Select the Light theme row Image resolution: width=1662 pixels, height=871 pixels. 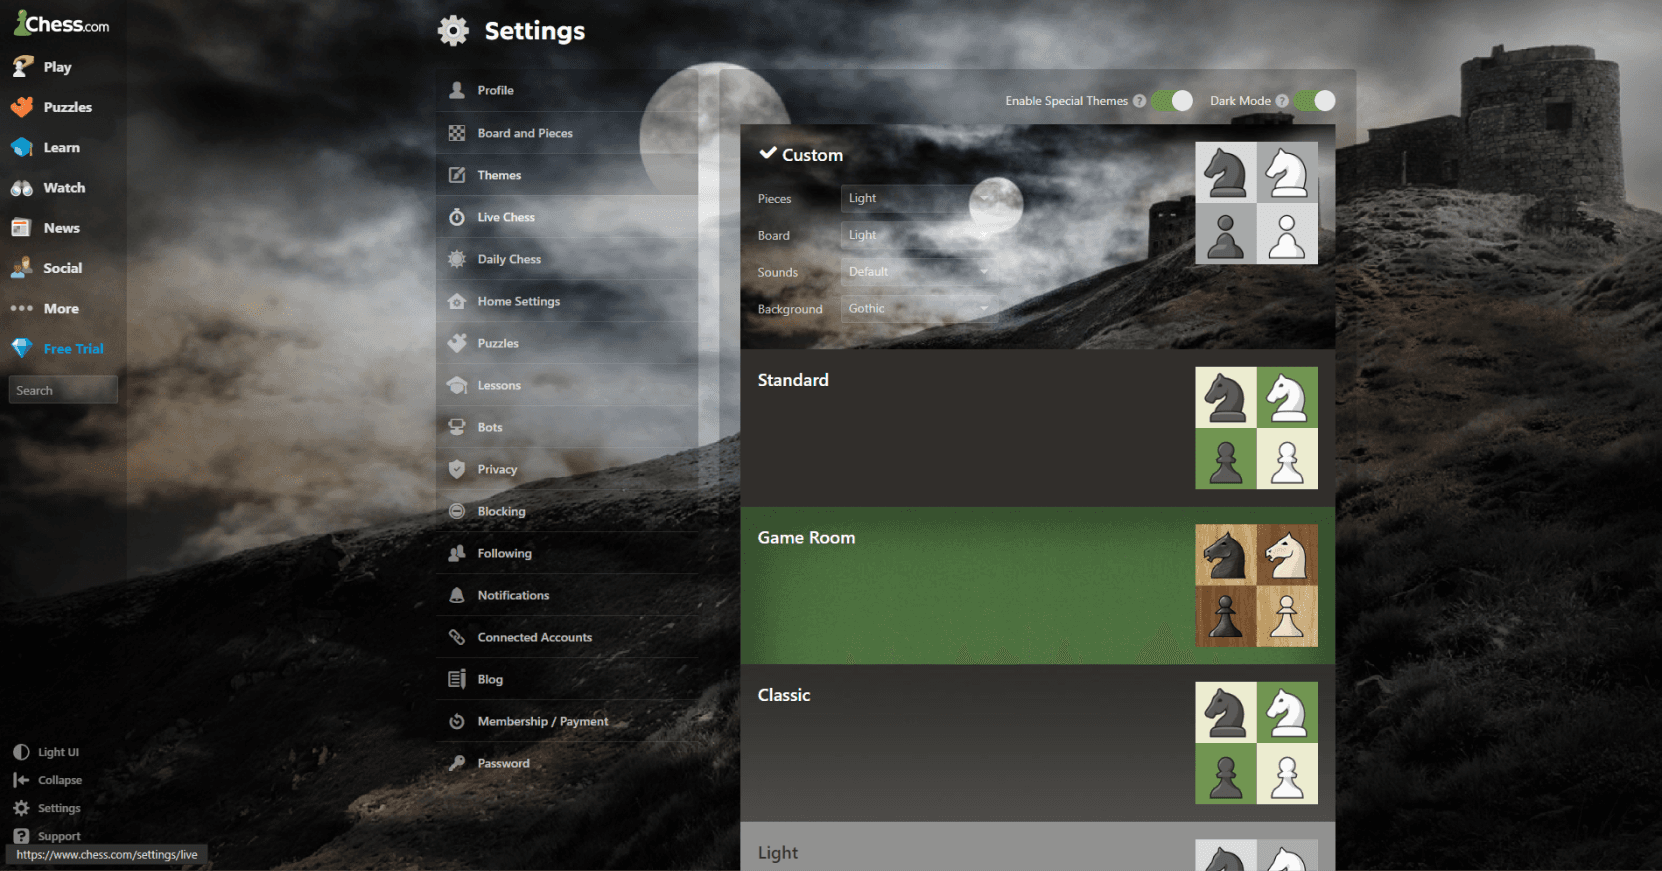coord(1037,847)
